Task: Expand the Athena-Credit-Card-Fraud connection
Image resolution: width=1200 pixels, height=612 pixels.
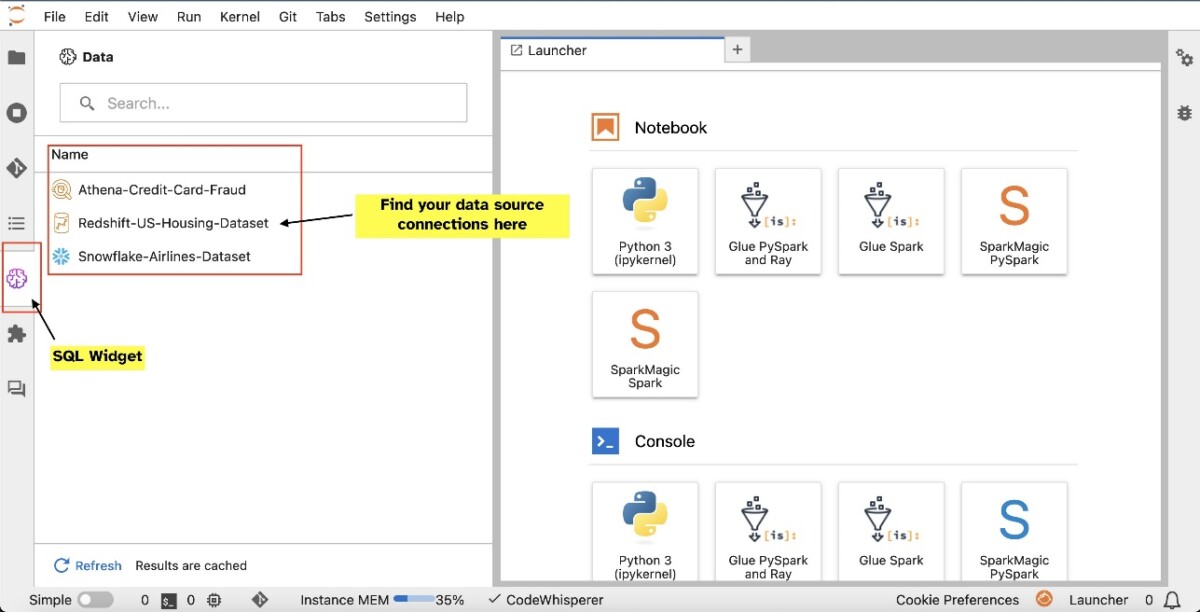Action: 161,189
